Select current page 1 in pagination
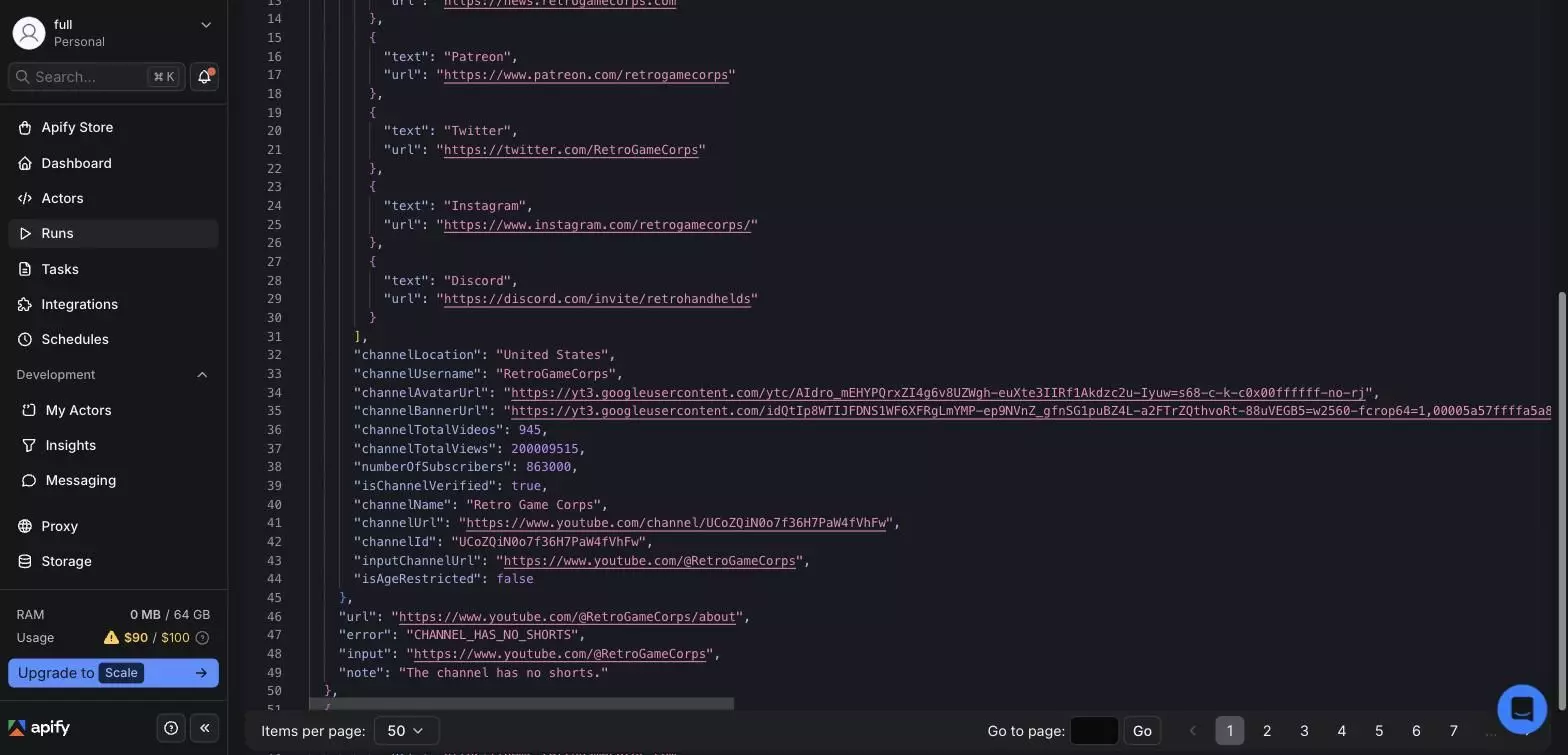 pyautogui.click(x=1230, y=731)
